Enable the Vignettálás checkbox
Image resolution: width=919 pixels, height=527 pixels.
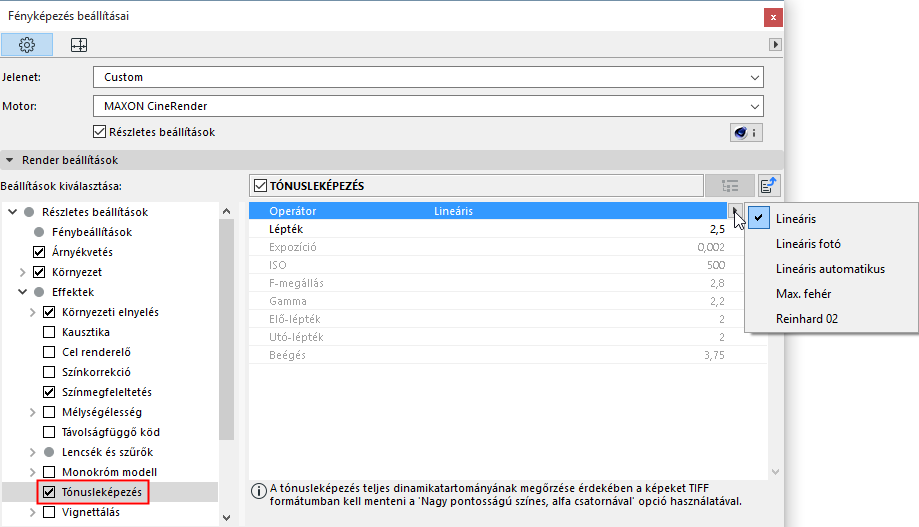[49, 512]
